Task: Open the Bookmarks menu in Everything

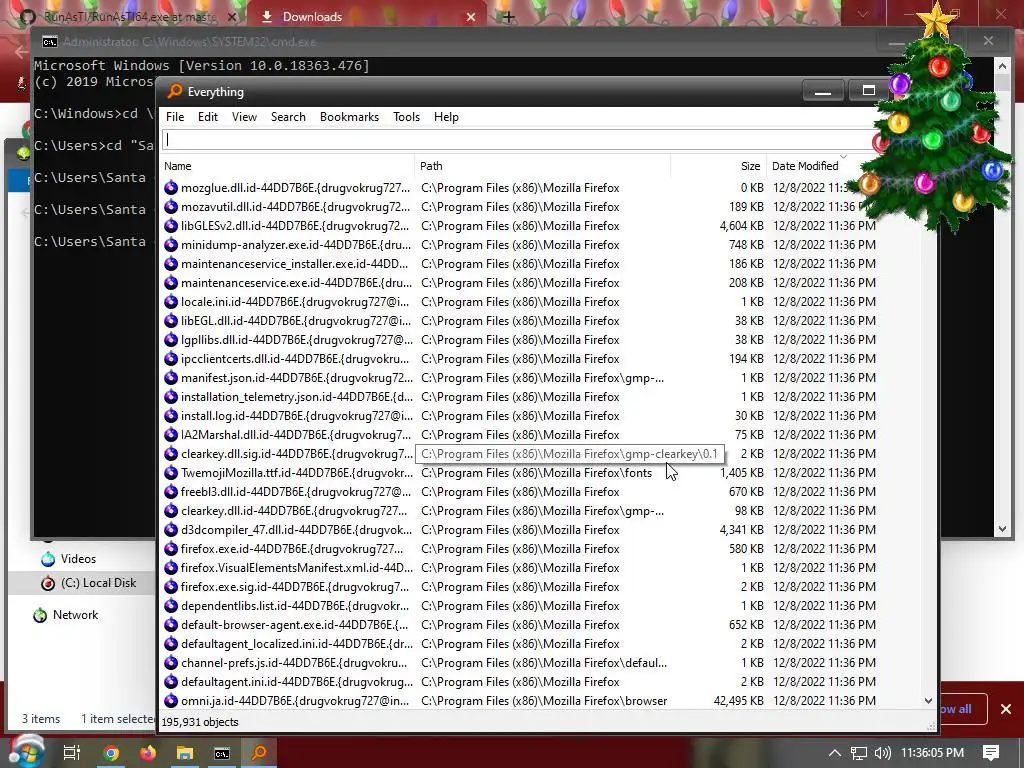Action: (349, 117)
